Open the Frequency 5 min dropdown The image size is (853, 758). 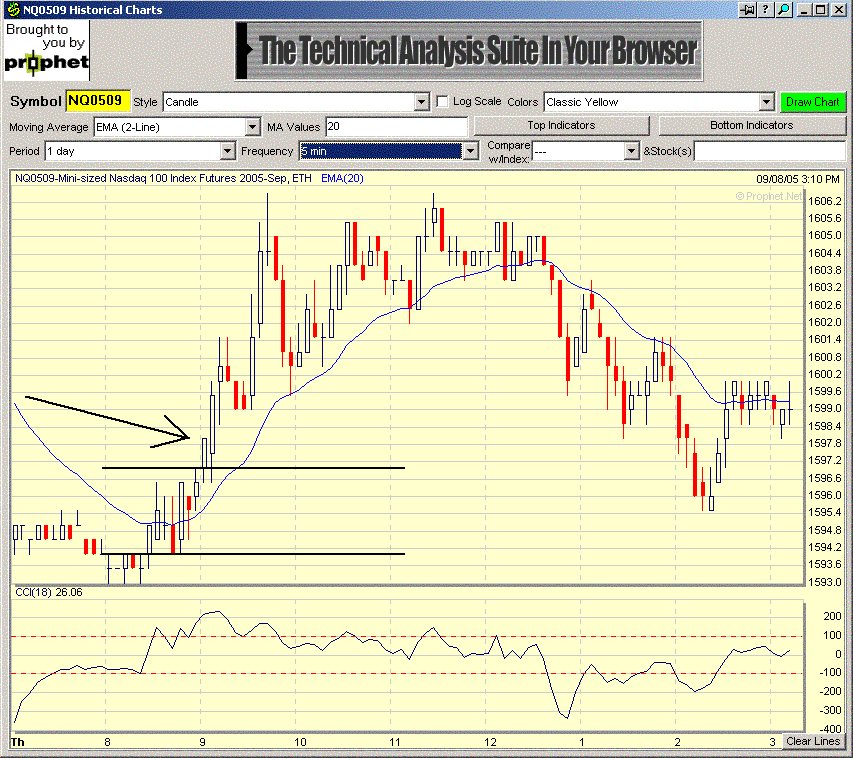point(471,151)
